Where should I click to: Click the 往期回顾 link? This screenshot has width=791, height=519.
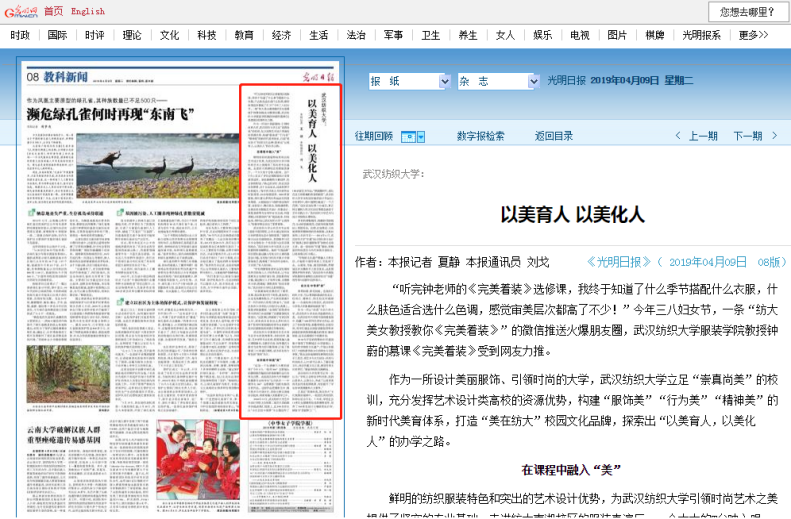[x=373, y=136]
